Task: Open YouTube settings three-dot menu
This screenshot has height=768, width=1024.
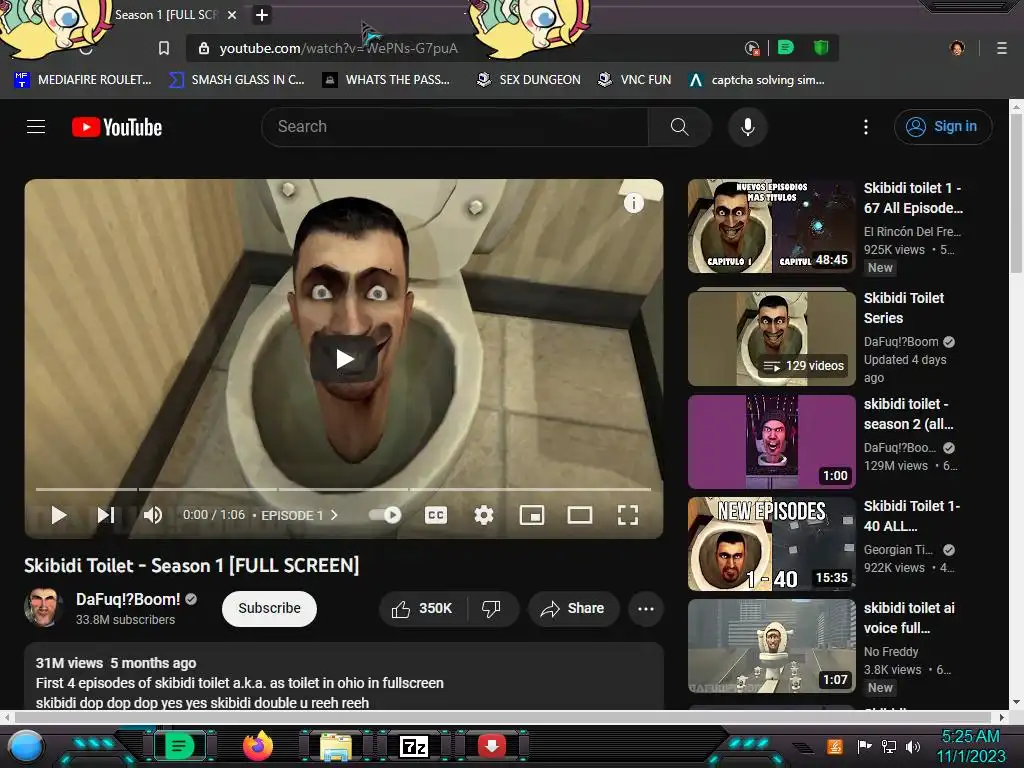Action: [866, 127]
